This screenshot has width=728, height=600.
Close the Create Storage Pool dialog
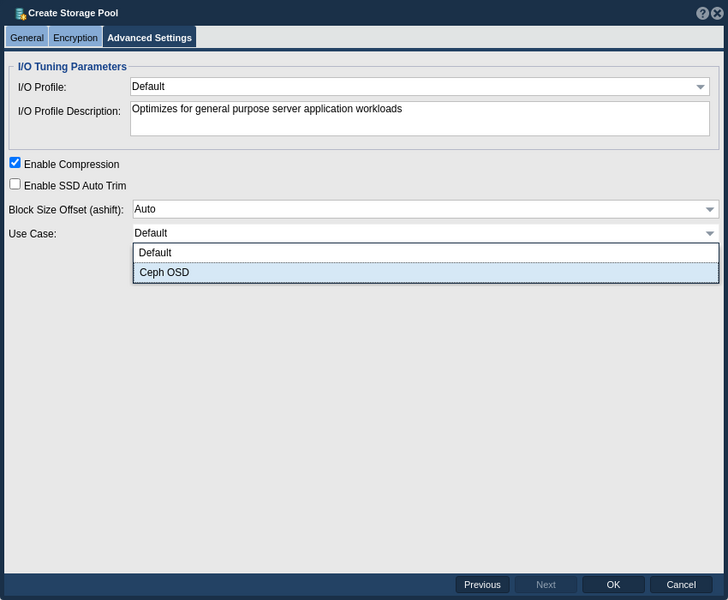coord(717,13)
